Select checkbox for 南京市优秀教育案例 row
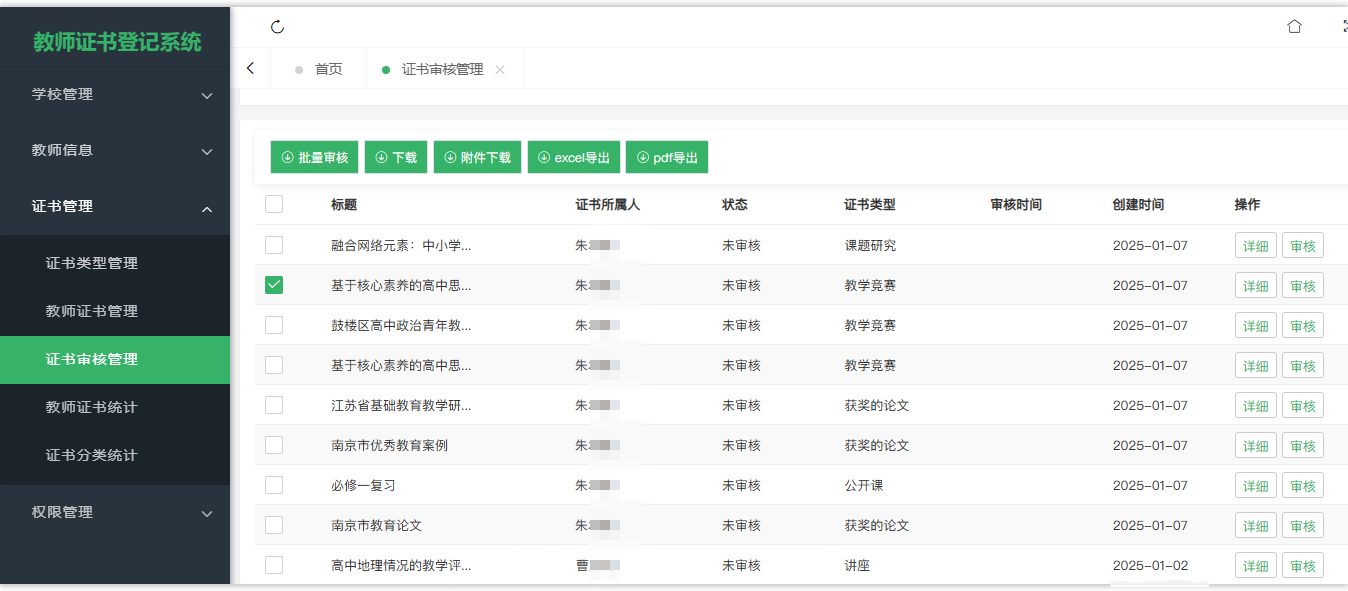This screenshot has width=1348, height=591. click(274, 445)
